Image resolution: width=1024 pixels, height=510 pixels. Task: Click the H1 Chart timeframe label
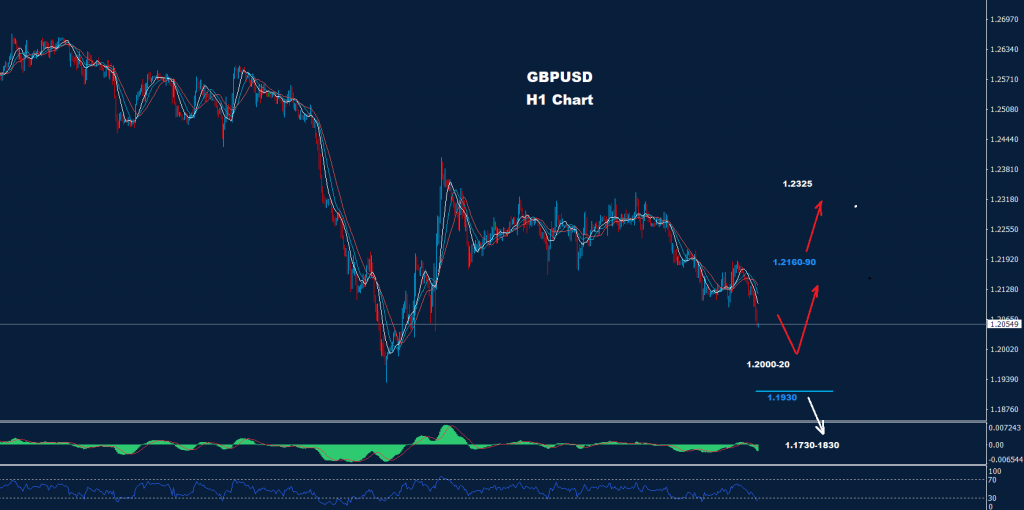coord(560,101)
